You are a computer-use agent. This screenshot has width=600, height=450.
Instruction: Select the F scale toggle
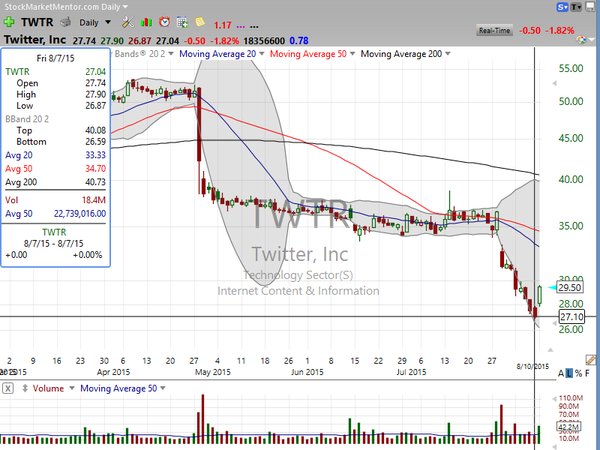tap(587, 373)
